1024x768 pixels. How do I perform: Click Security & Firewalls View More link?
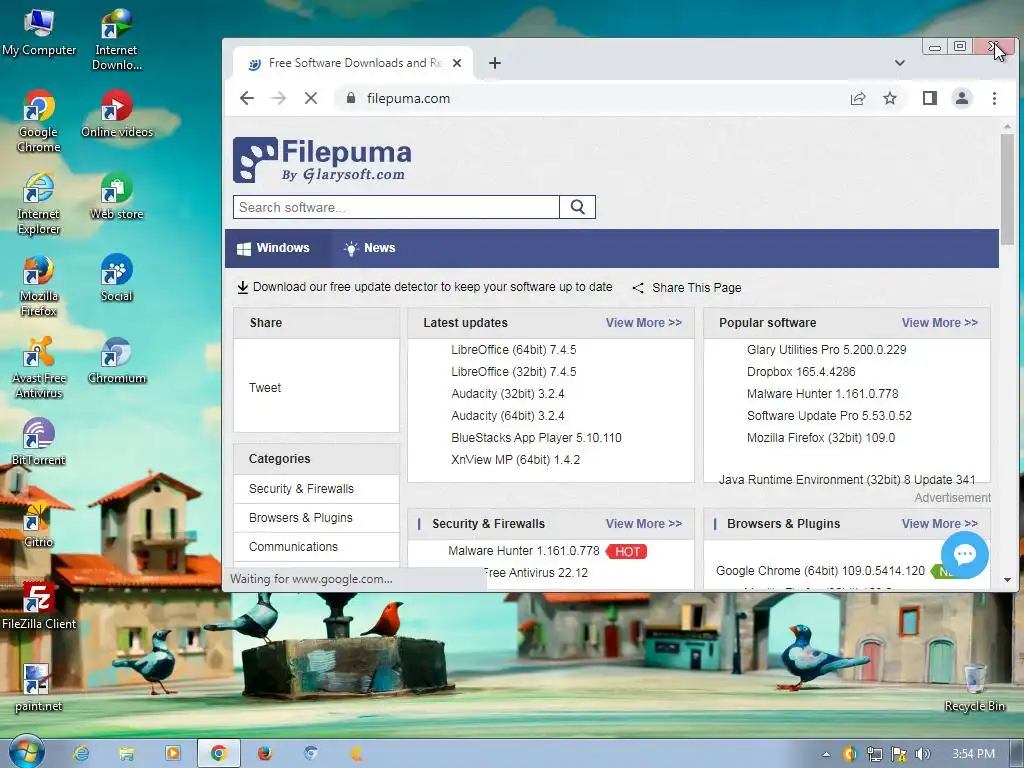[643, 524]
